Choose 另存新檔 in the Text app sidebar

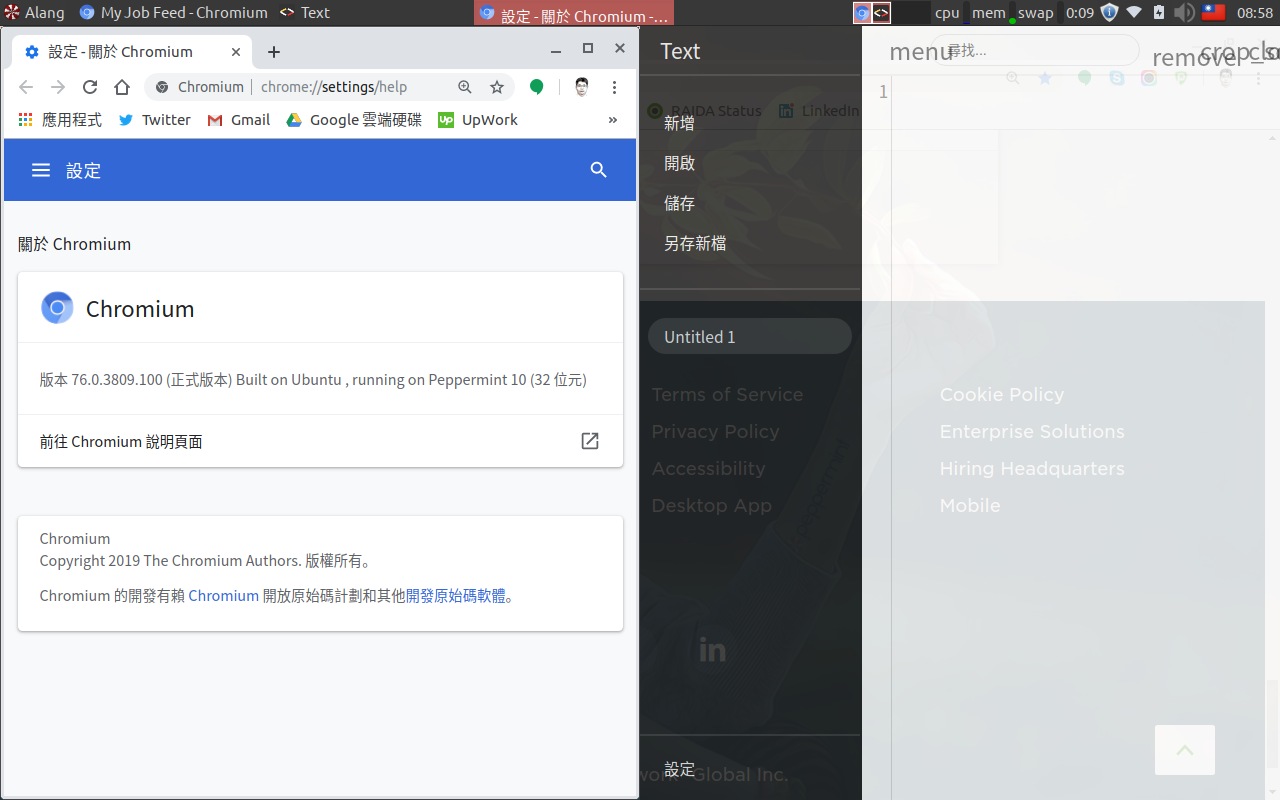point(695,243)
